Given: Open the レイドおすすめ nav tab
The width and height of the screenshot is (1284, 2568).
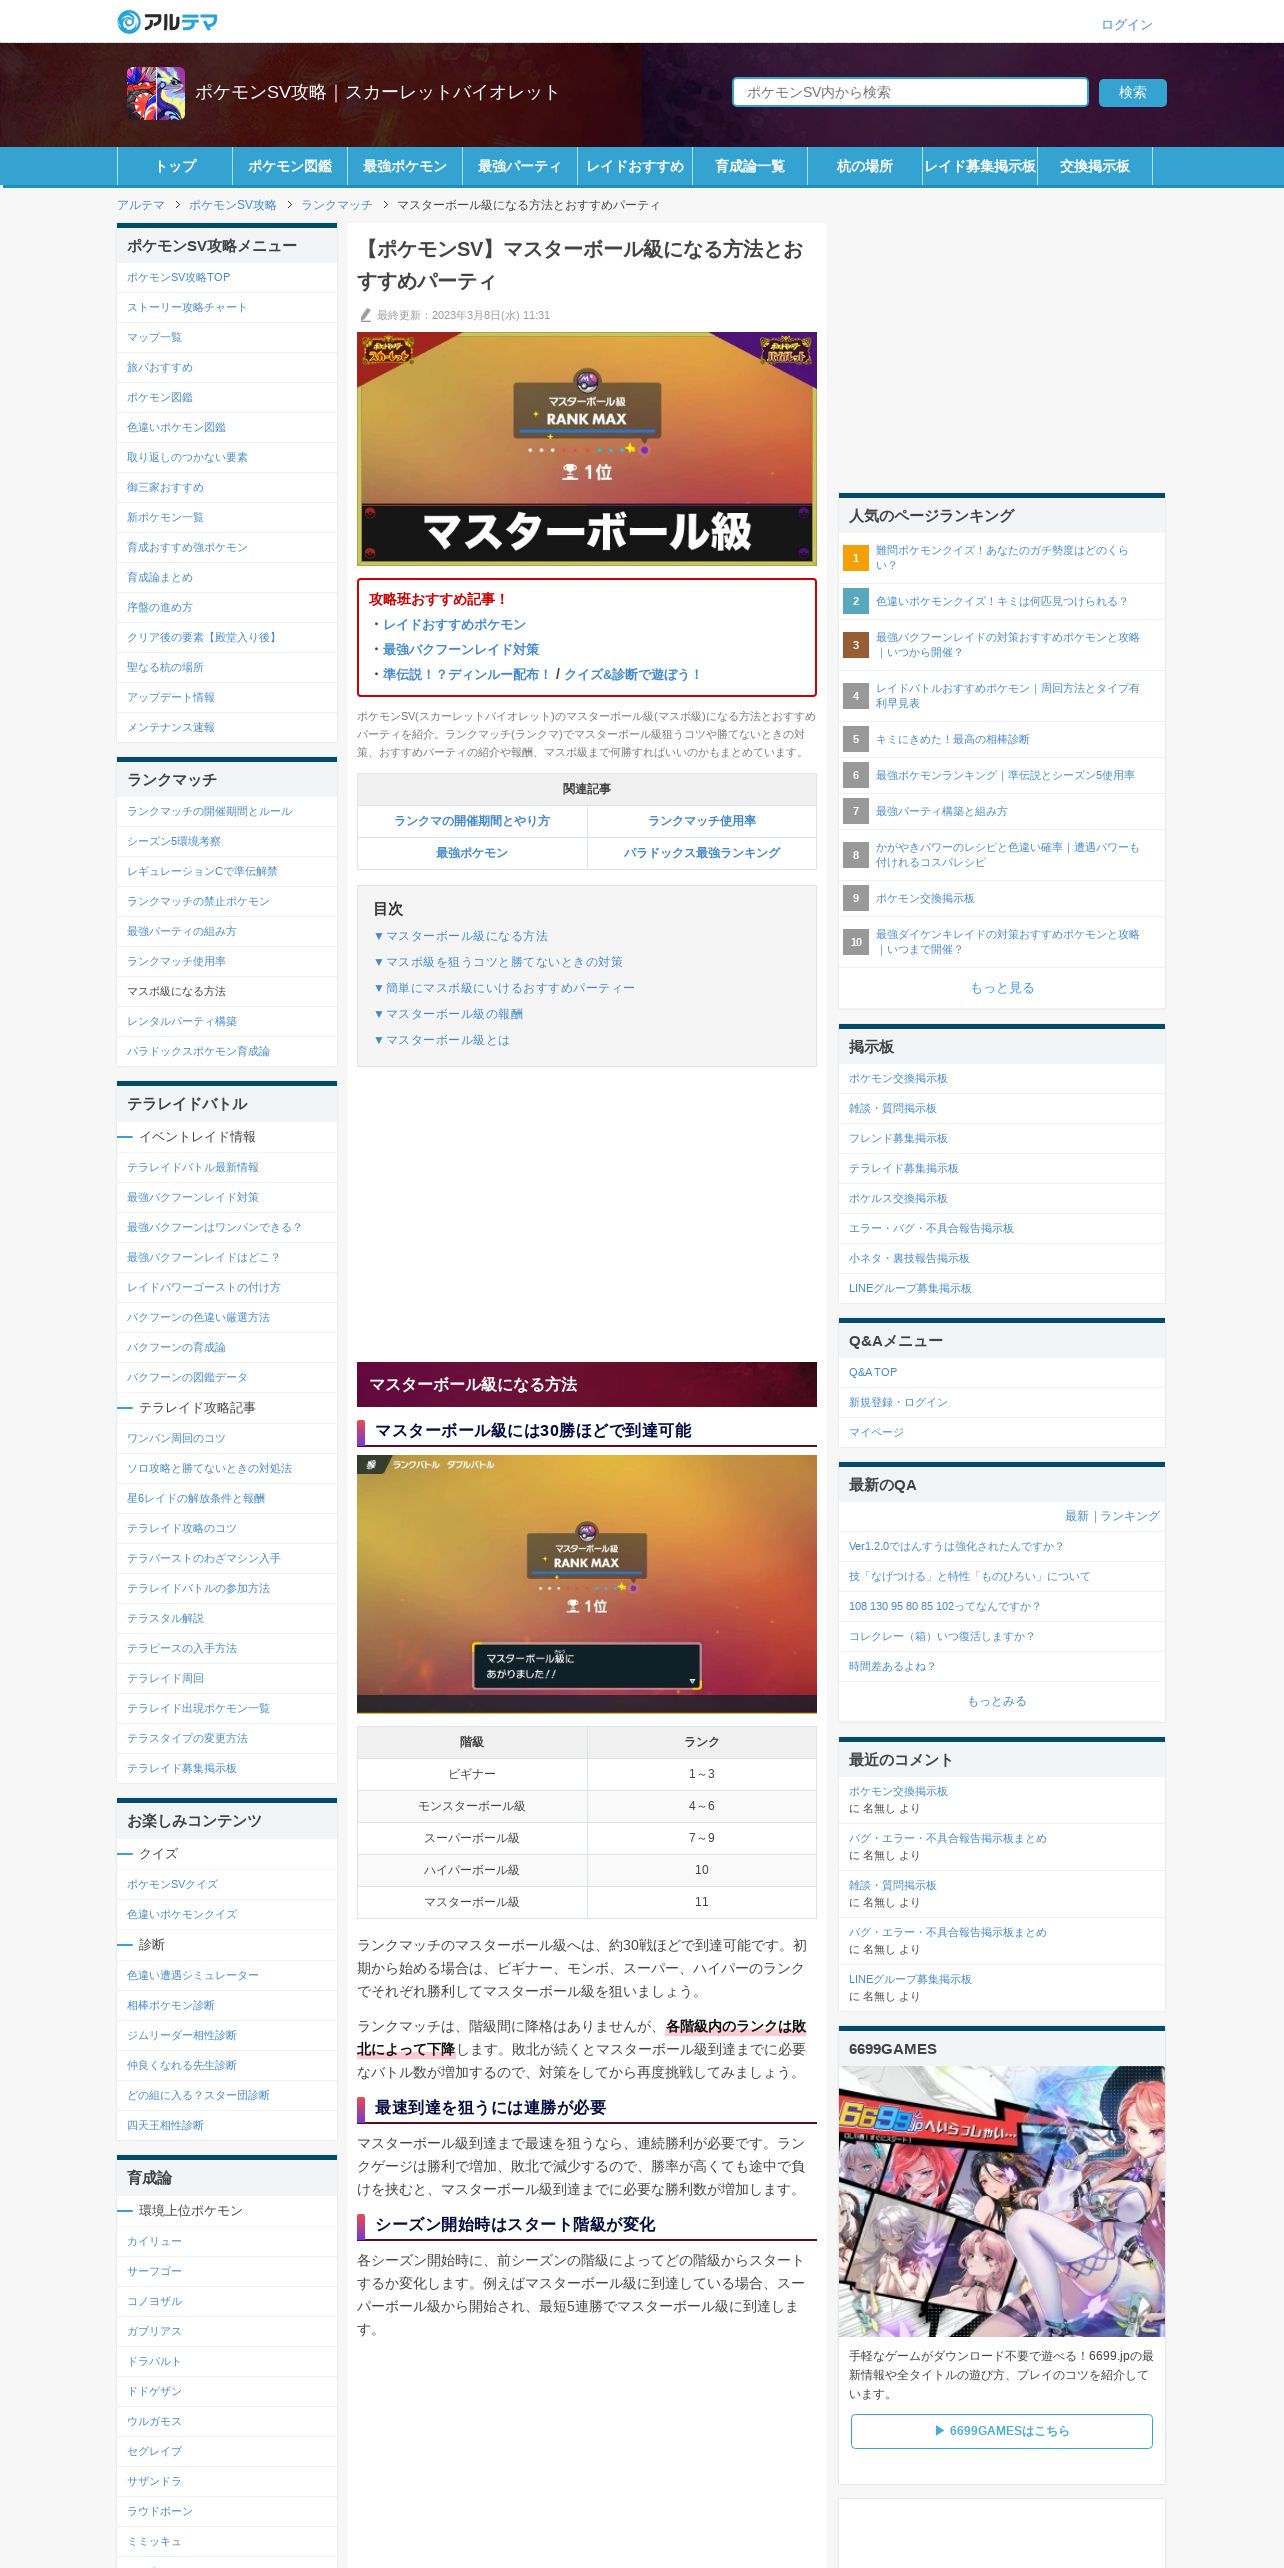Looking at the screenshot, I should [x=635, y=166].
